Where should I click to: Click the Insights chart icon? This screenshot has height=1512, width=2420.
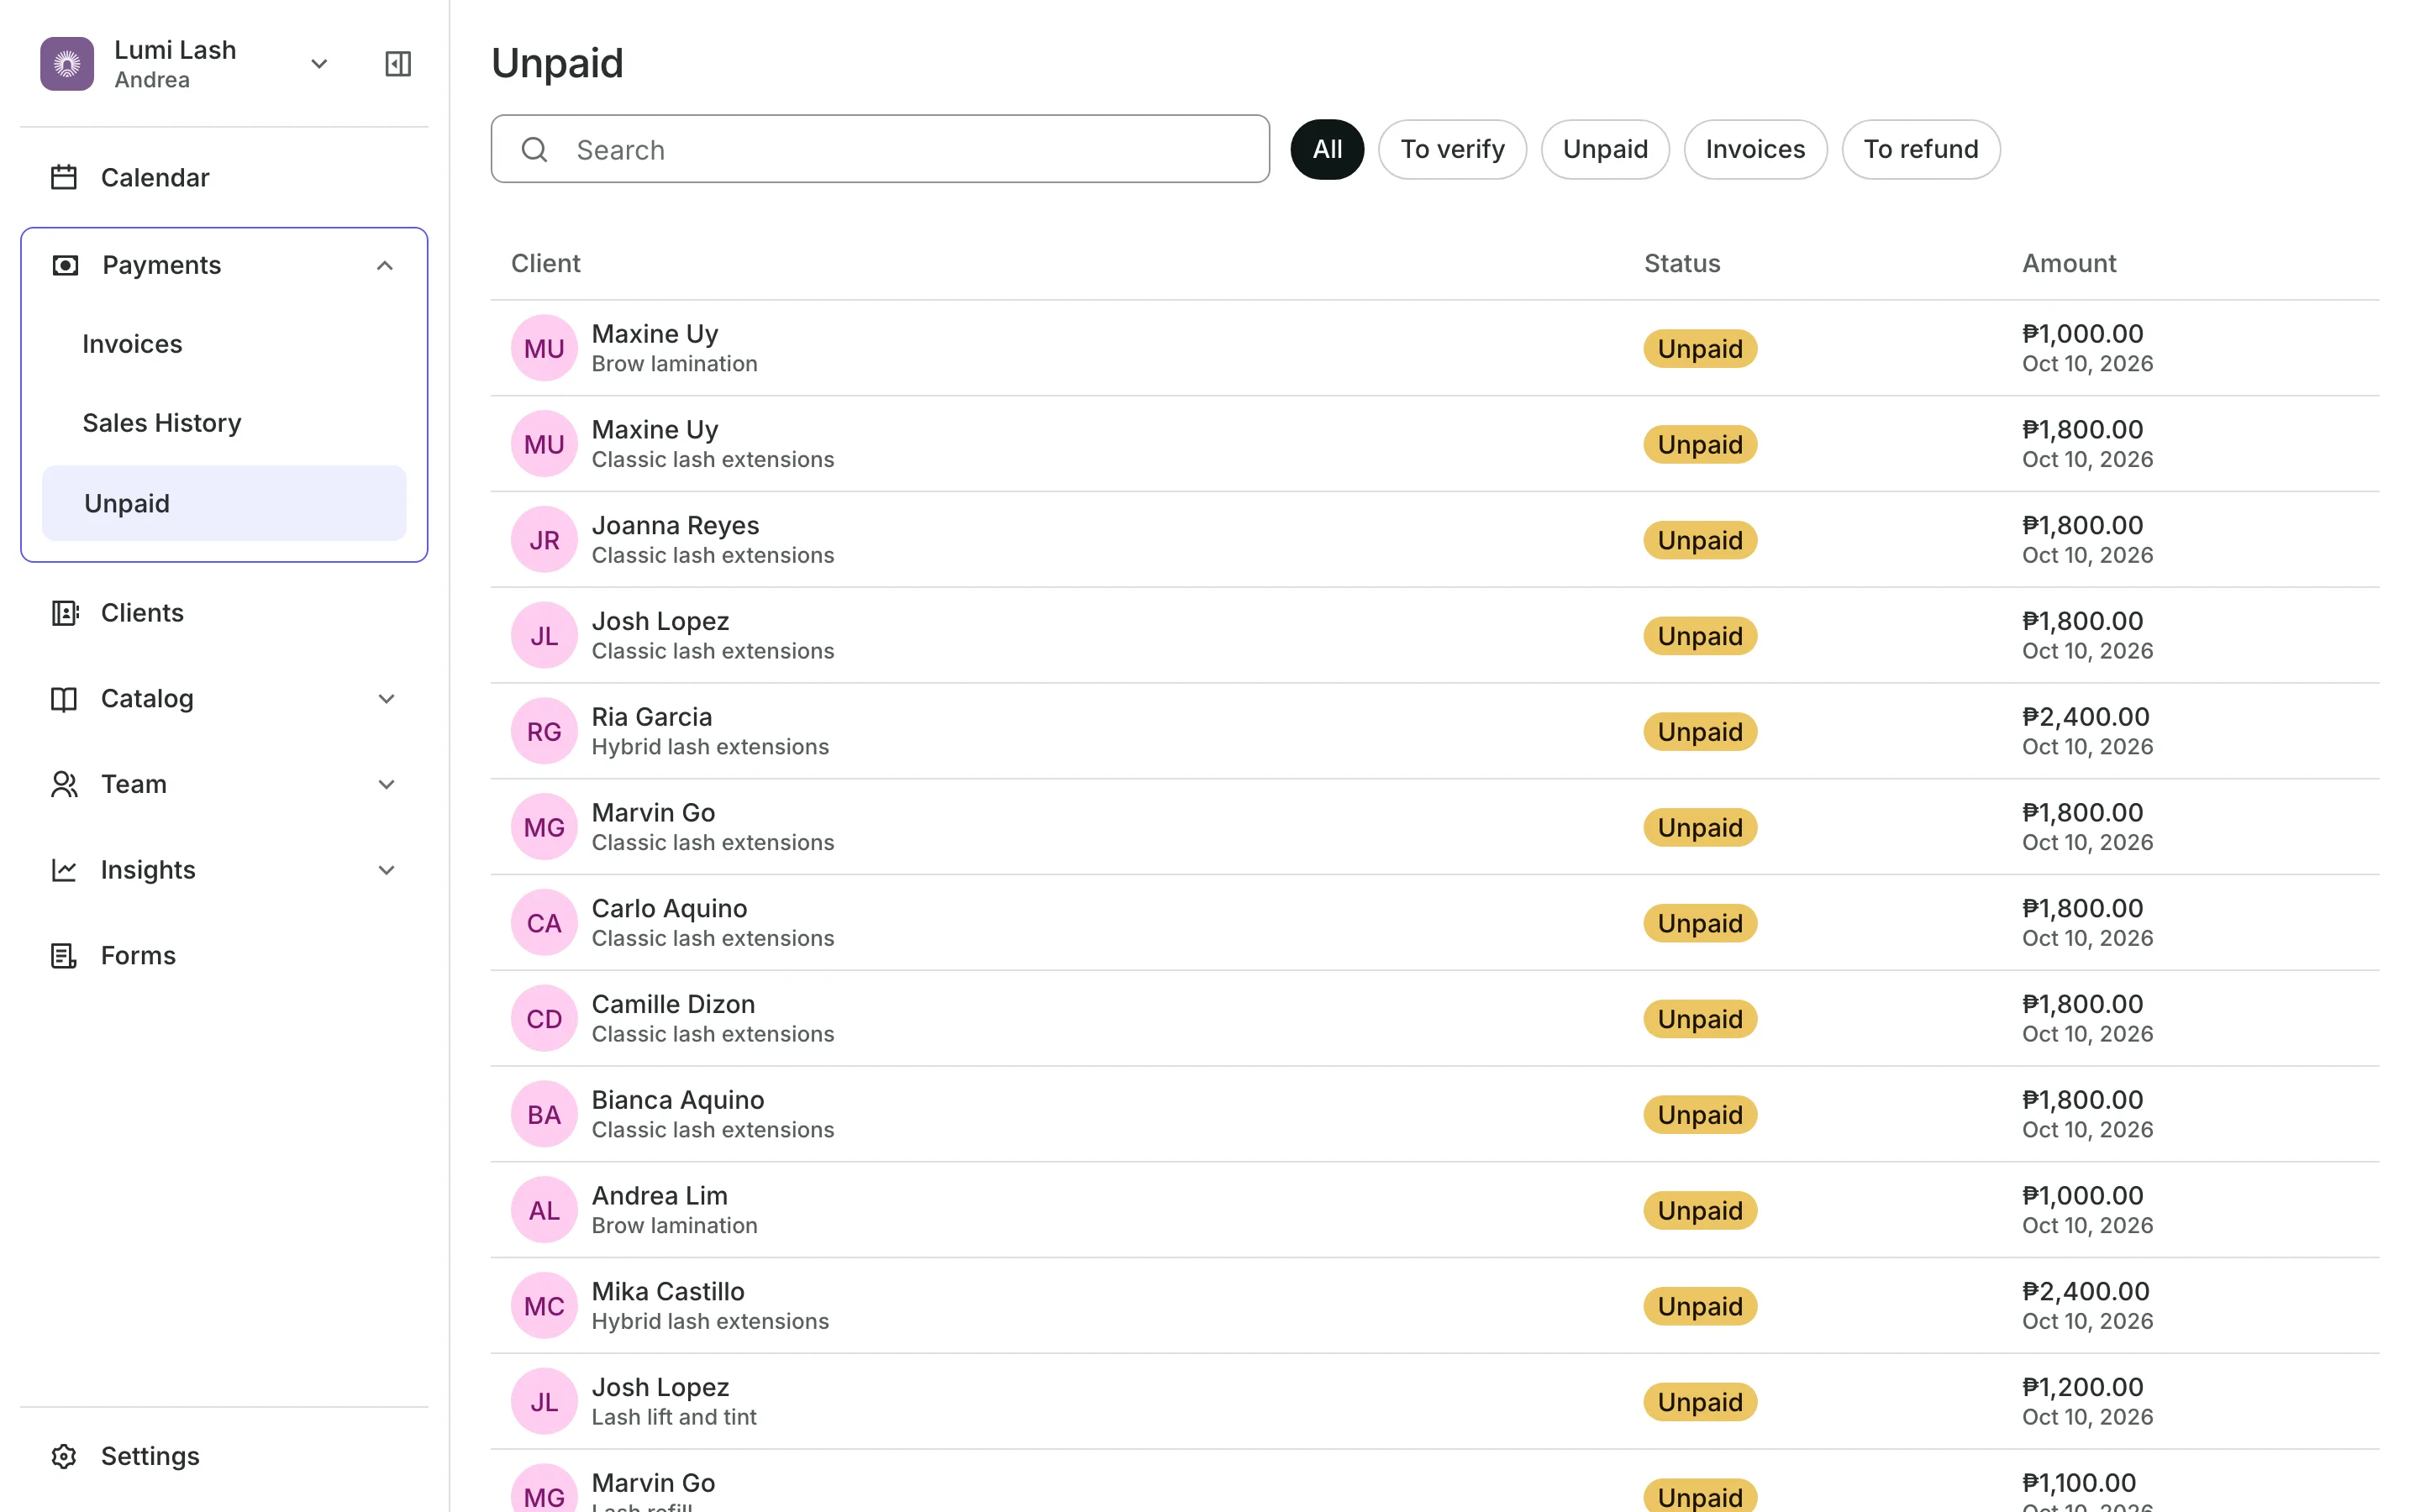(64, 870)
